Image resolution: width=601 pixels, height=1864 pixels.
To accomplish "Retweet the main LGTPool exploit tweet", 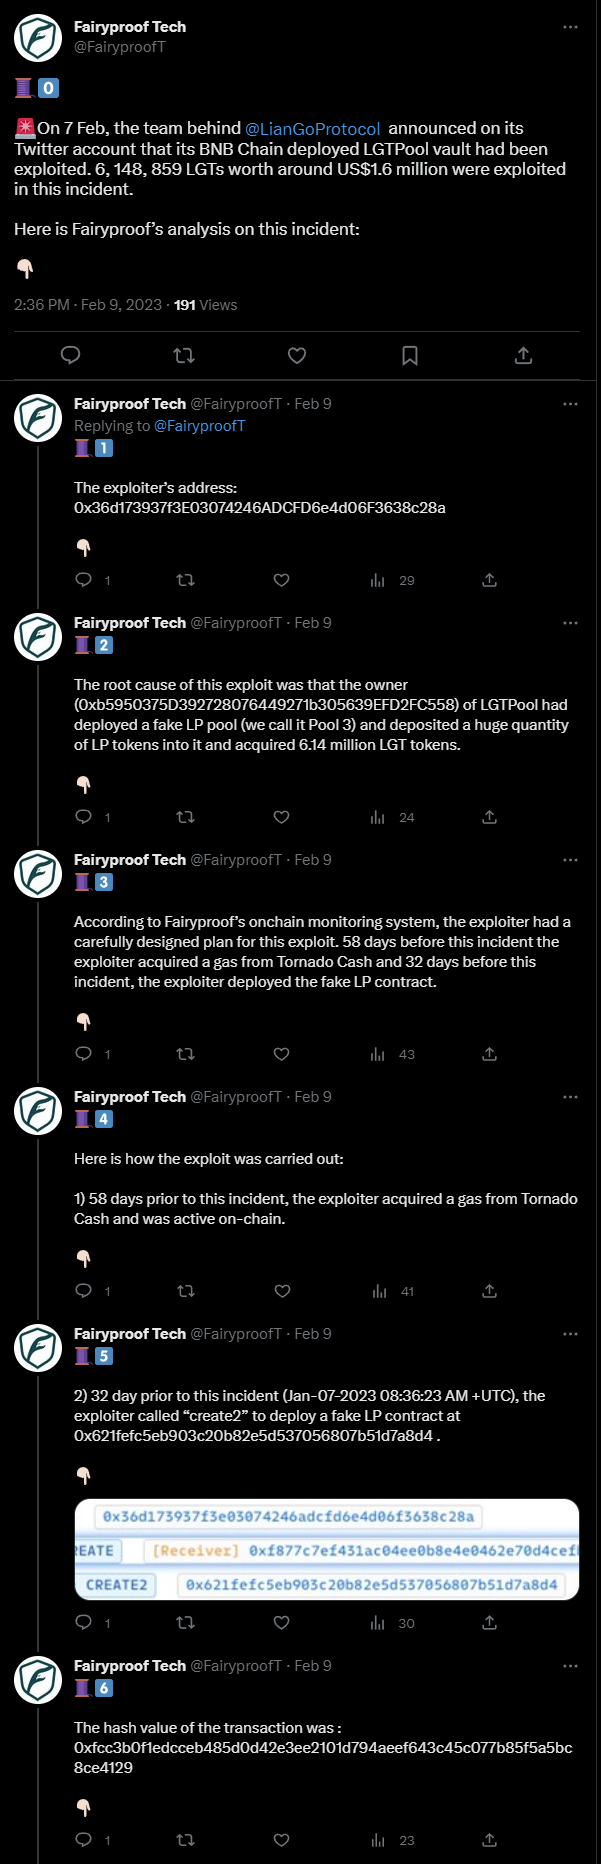I will [x=184, y=355].
